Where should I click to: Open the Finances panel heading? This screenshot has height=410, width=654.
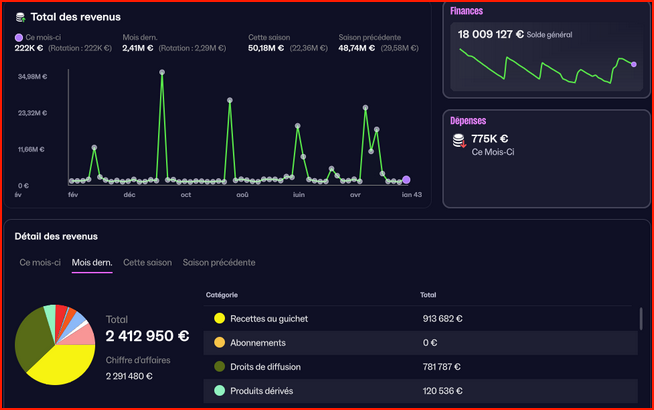[x=467, y=11]
